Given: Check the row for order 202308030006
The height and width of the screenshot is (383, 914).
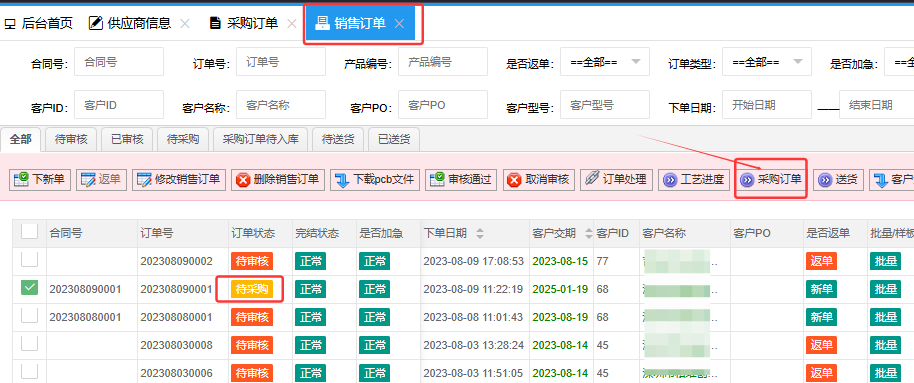Looking at the screenshot, I should click(29, 371).
